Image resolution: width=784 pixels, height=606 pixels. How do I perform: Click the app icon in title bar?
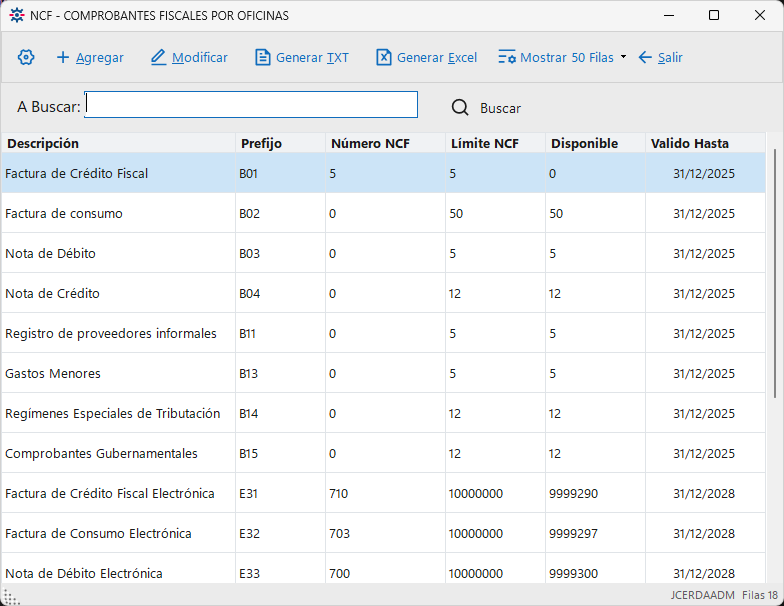pos(17,16)
